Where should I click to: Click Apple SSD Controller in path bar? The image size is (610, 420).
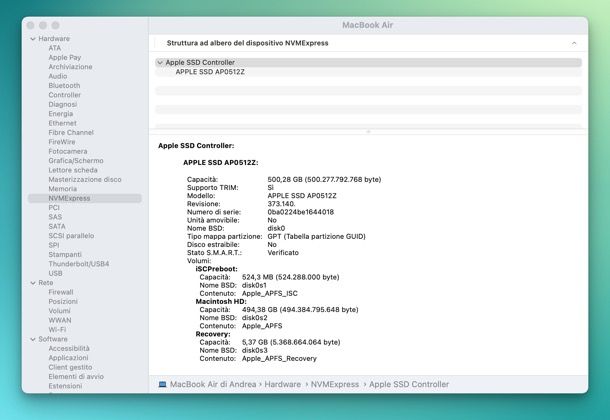pos(409,384)
